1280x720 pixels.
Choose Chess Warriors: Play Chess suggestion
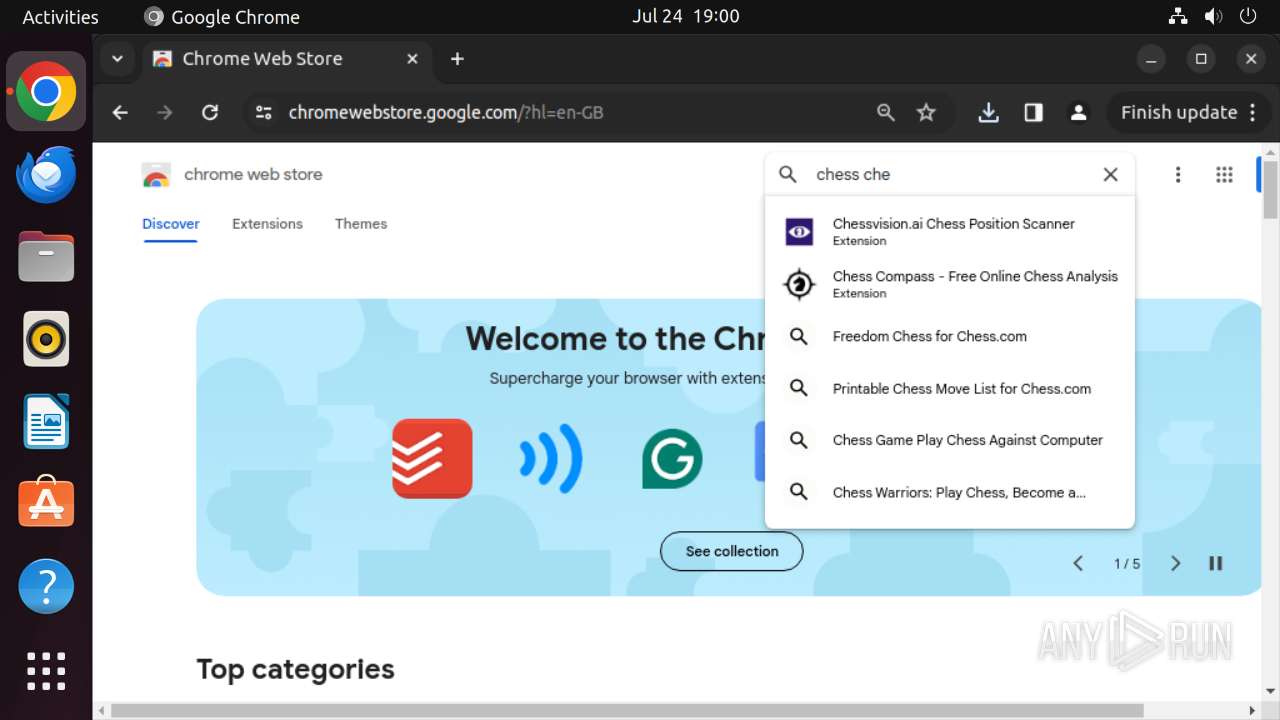[950, 492]
